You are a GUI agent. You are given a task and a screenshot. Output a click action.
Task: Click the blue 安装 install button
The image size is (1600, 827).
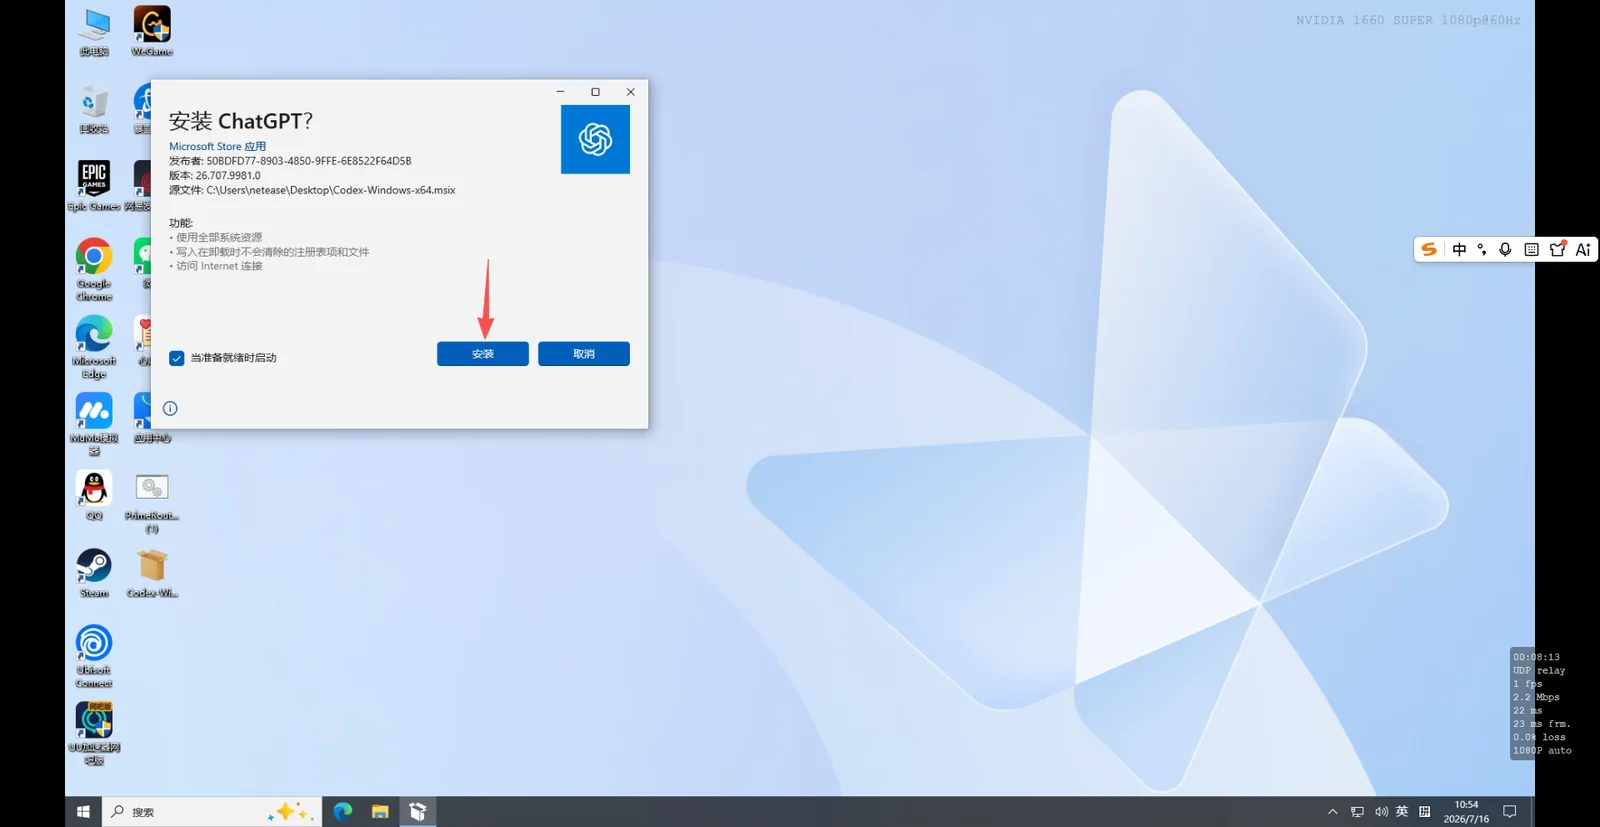coord(482,354)
